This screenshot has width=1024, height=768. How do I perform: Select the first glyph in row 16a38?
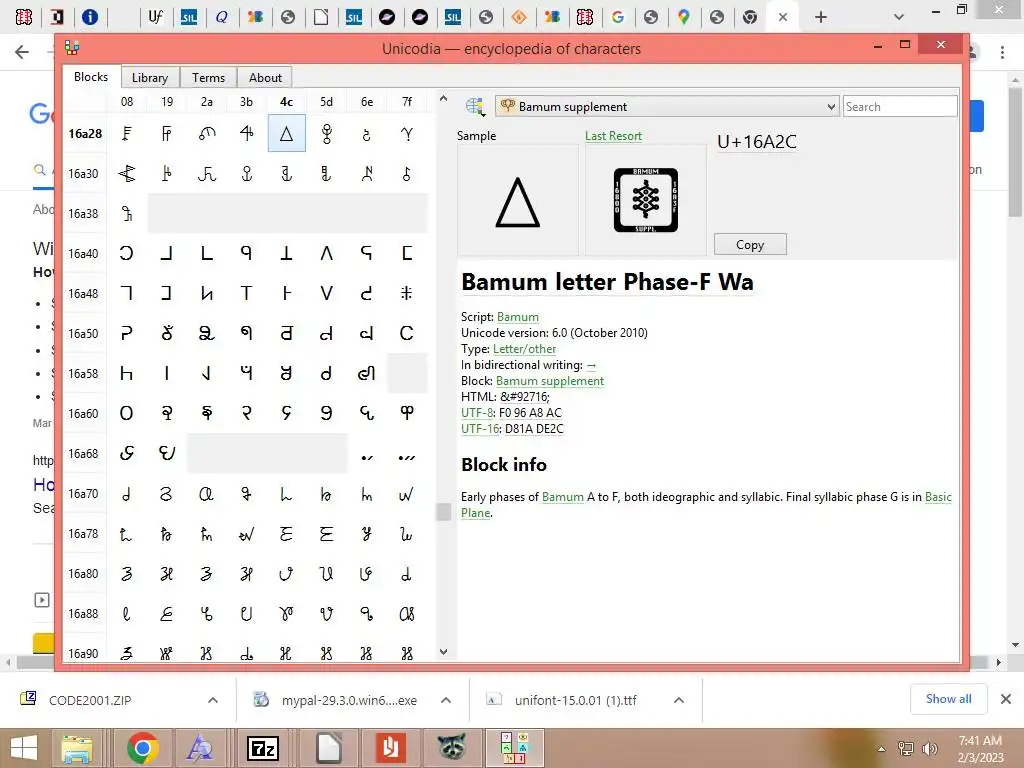click(x=127, y=214)
